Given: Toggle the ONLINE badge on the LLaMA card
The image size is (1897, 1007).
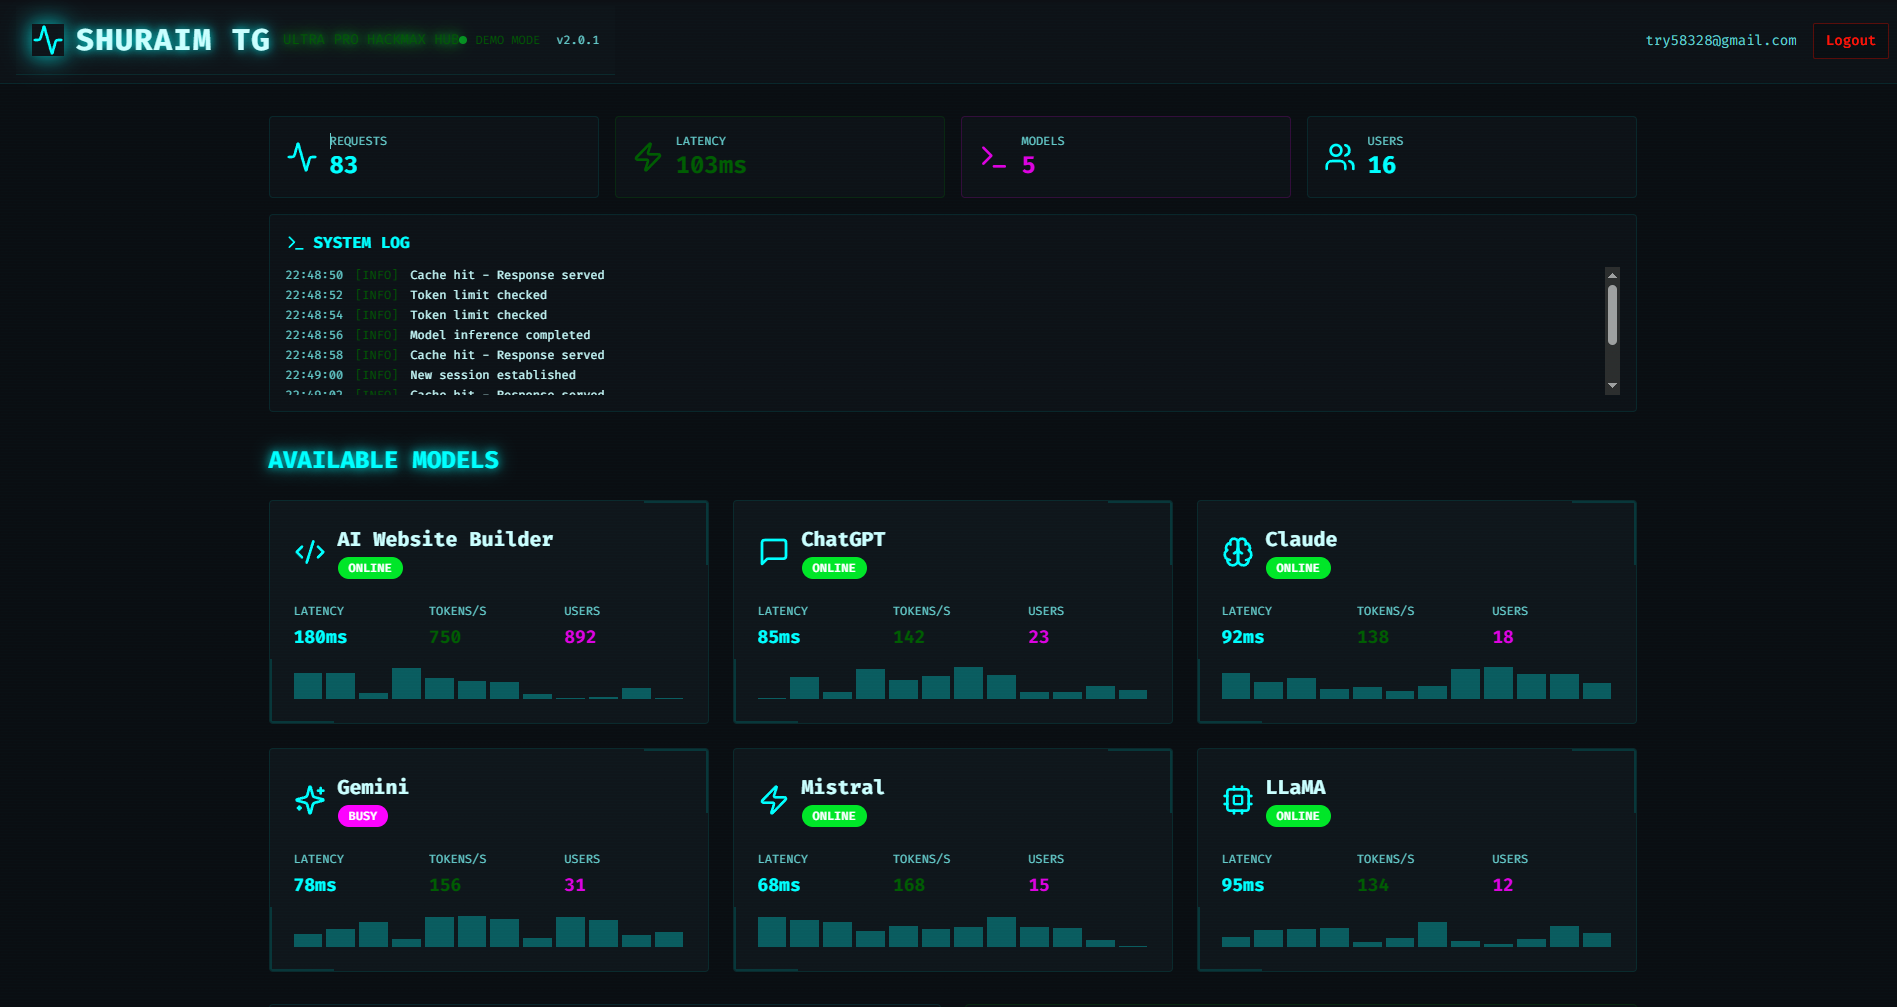Looking at the screenshot, I should click(x=1298, y=816).
